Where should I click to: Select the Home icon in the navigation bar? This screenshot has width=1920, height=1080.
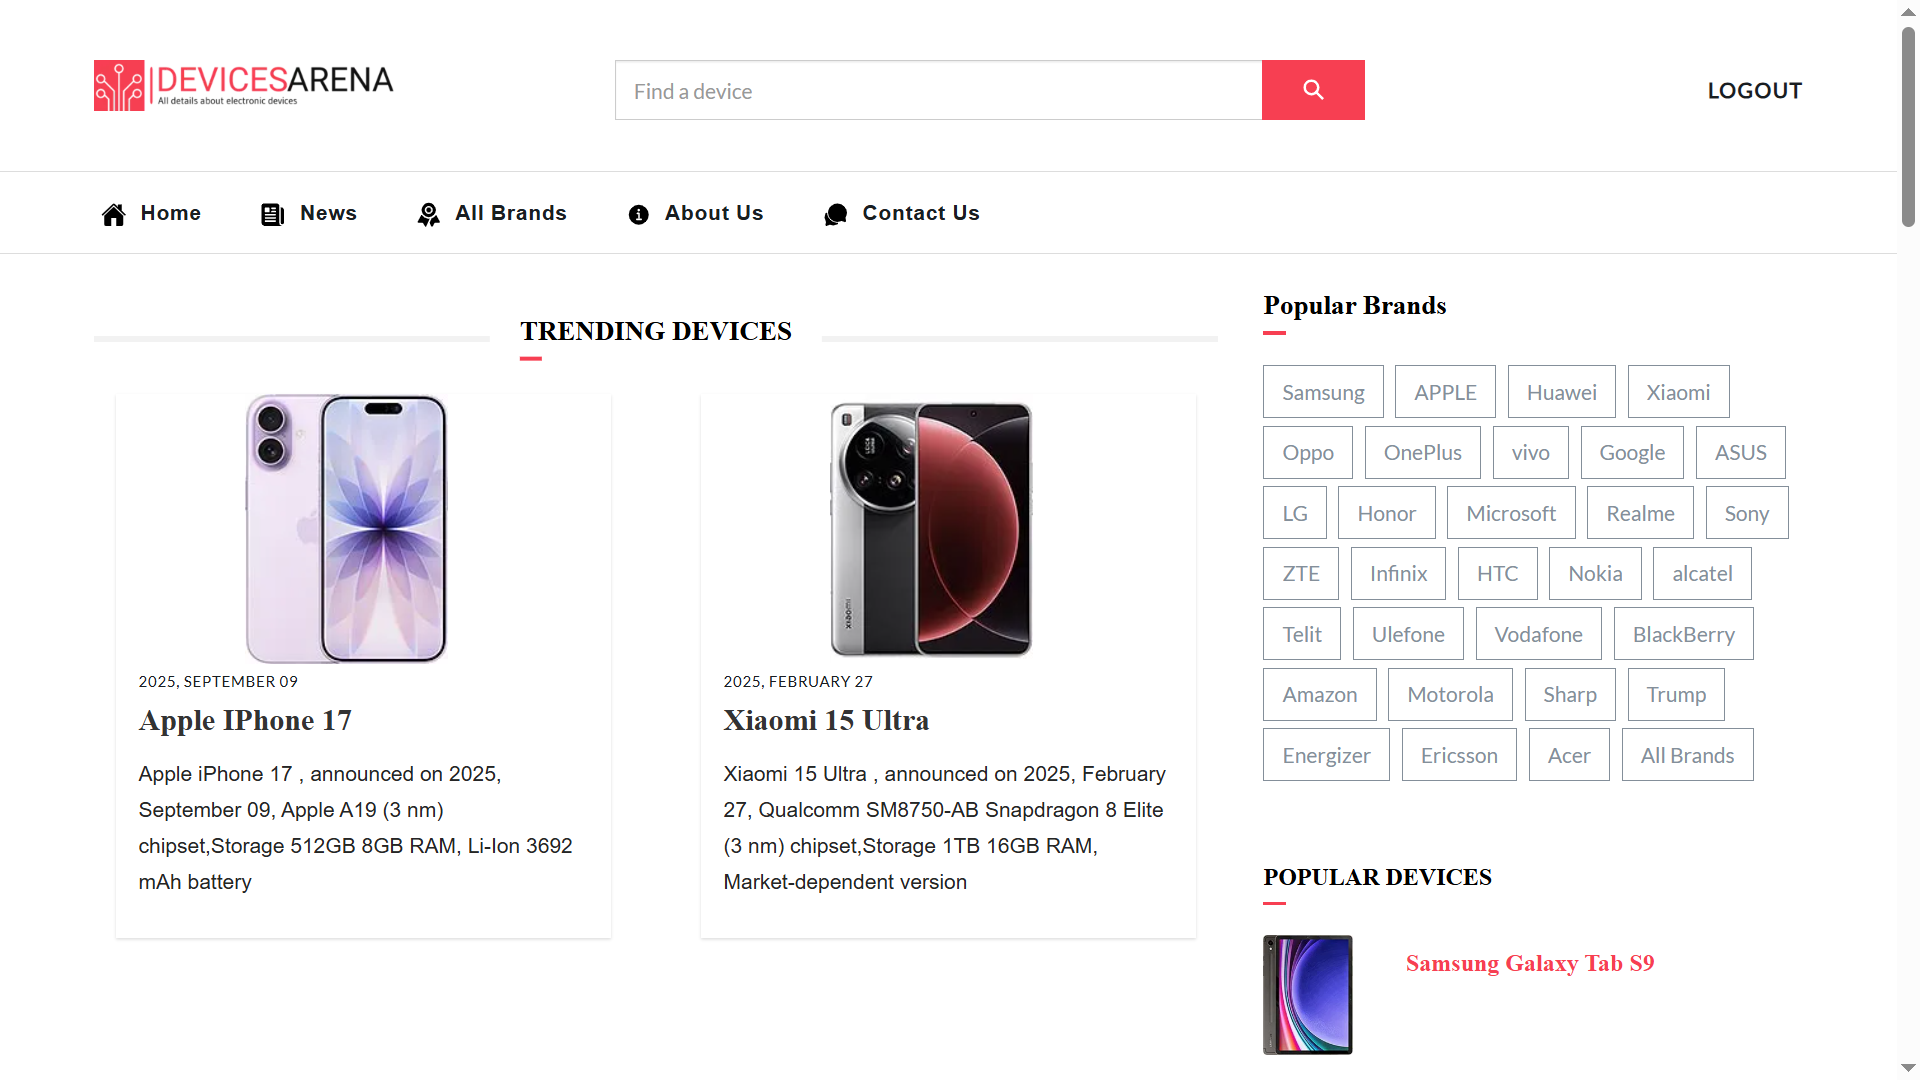coord(113,213)
